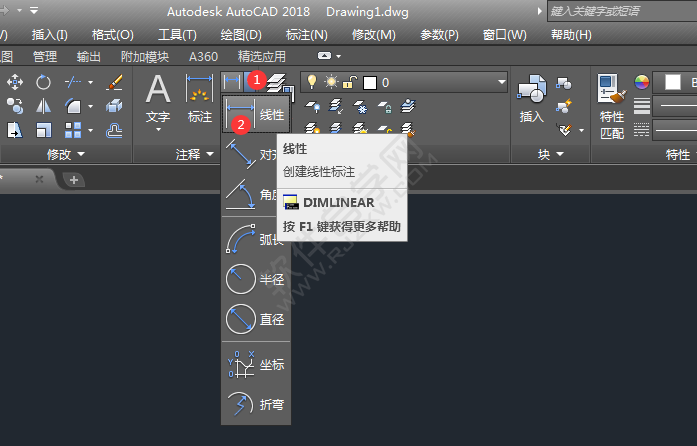Select the Mirror tool
The width and height of the screenshot is (697, 446).
[43, 106]
